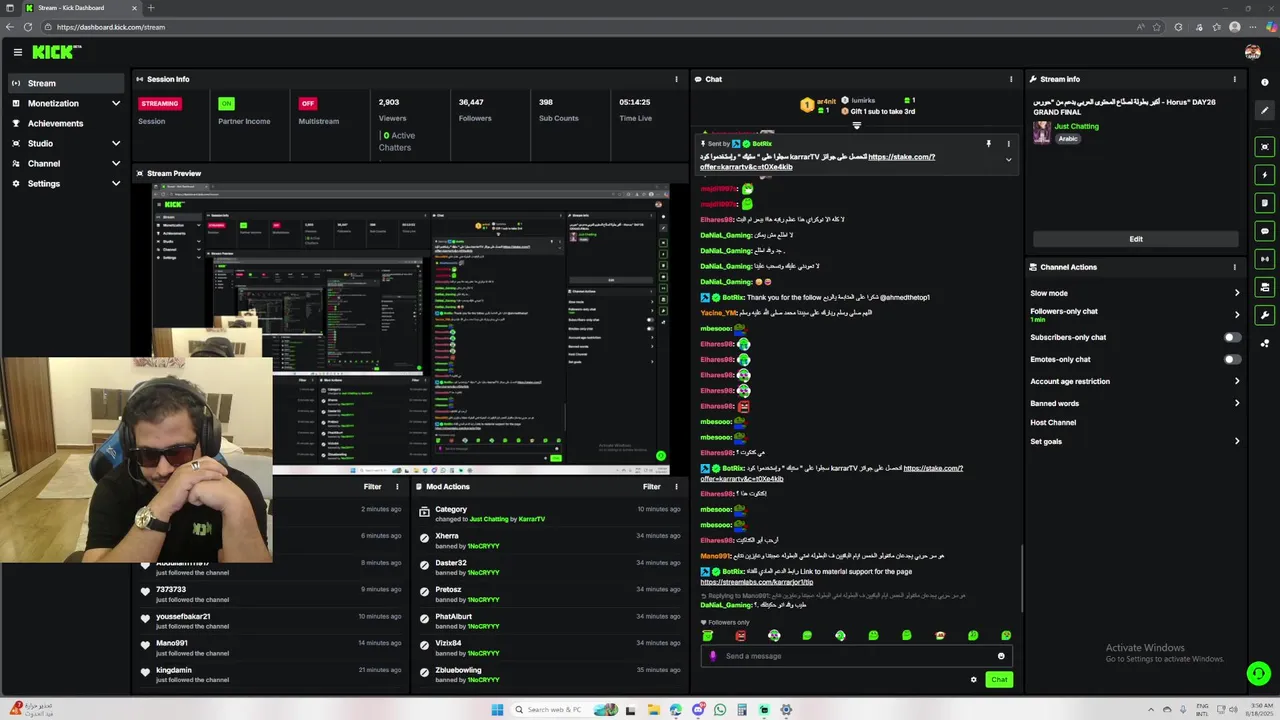Click the three-dots cluster icon in the right rail

tap(1264, 343)
